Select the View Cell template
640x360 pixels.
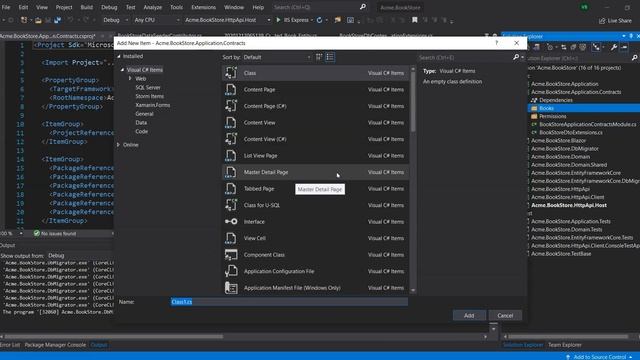315,238
